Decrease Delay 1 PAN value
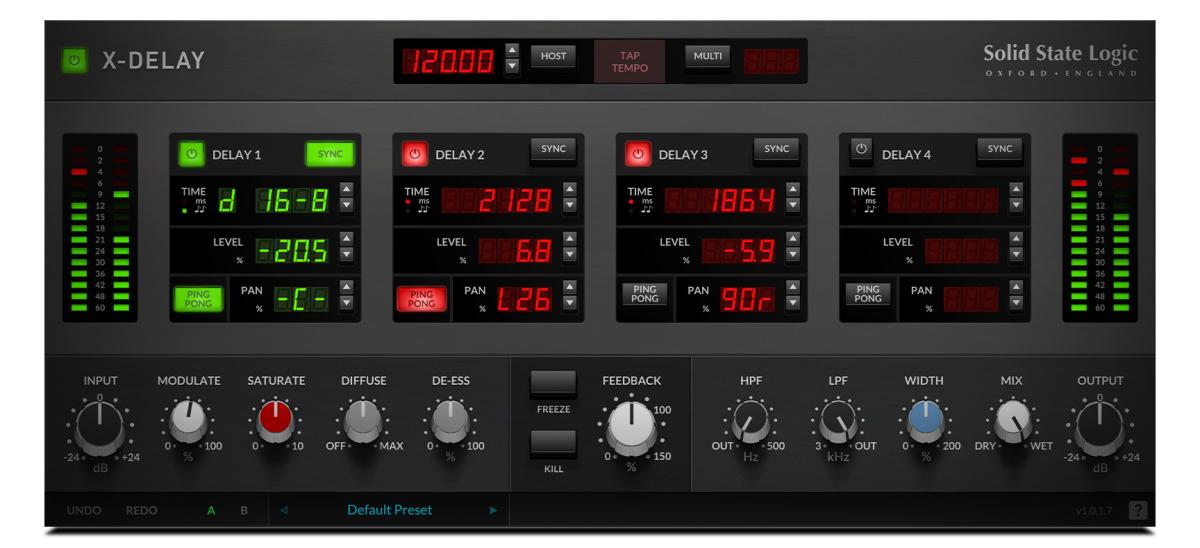1200x548 pixels. point(347,303)
